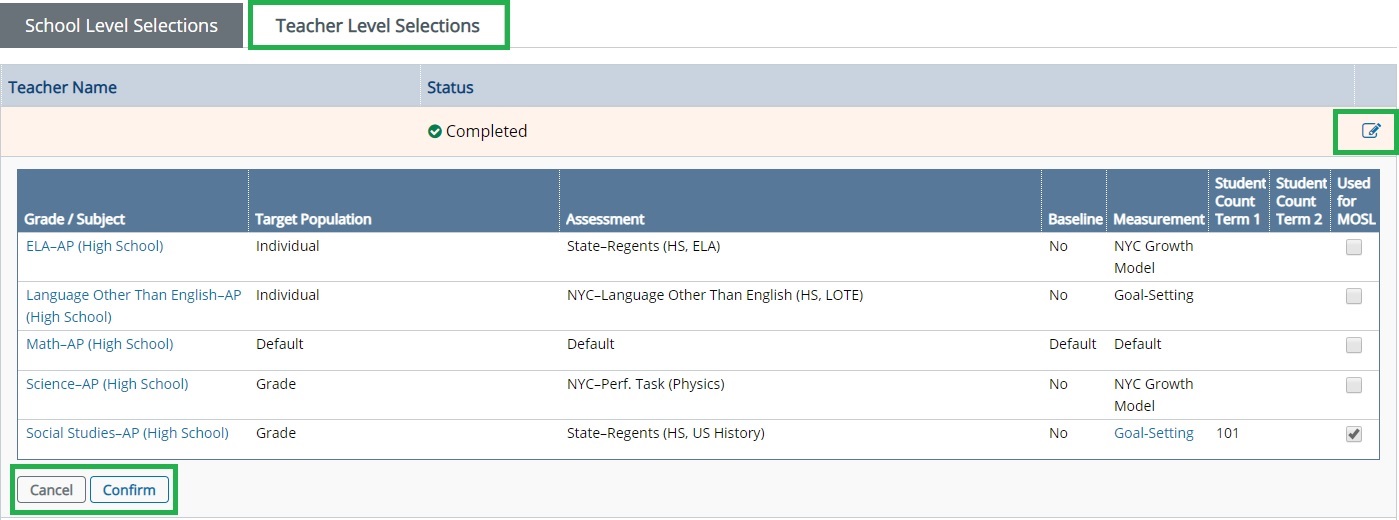Check Used for MOSL for Language Other Than English–AP
1399x520 pixels.
[x=1353, y=296]
